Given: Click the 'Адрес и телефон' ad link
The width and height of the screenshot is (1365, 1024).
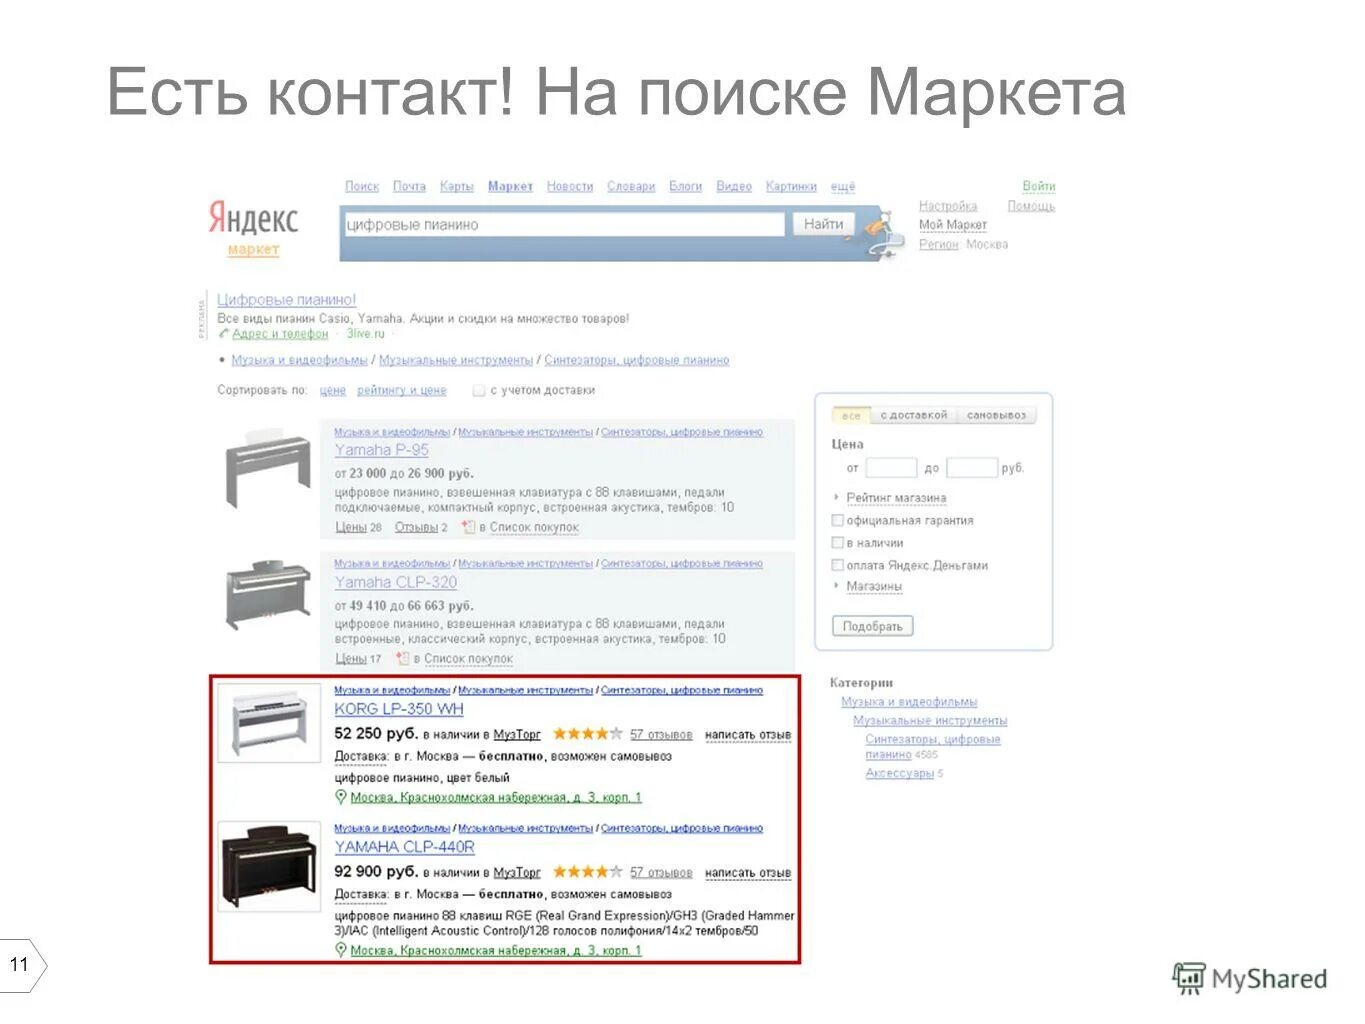Looking at the screenshot, I should point(281,334).
